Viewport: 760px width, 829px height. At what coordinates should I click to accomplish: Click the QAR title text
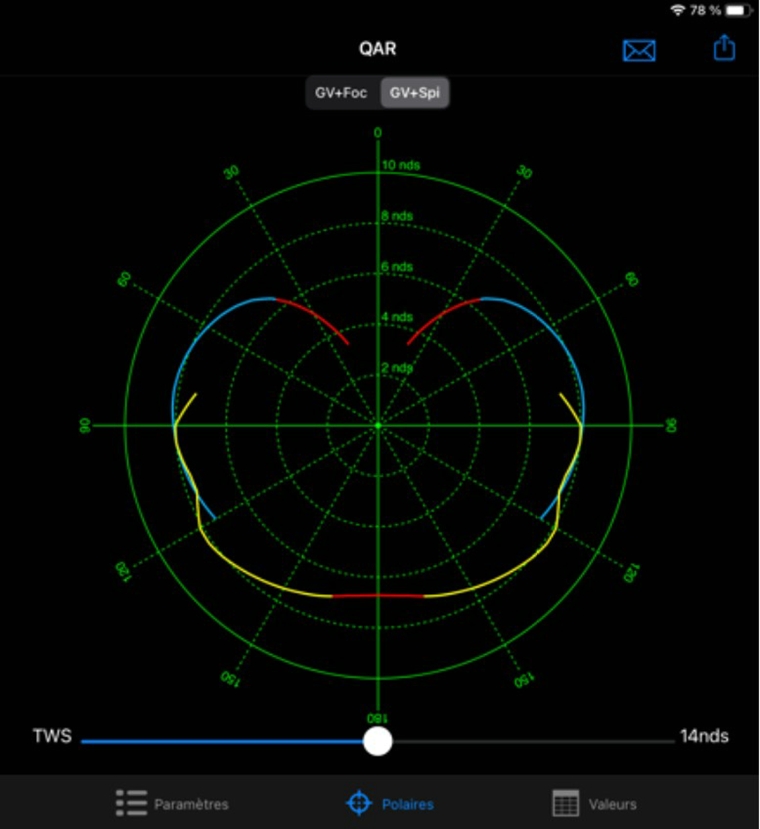tap(379, 49)
